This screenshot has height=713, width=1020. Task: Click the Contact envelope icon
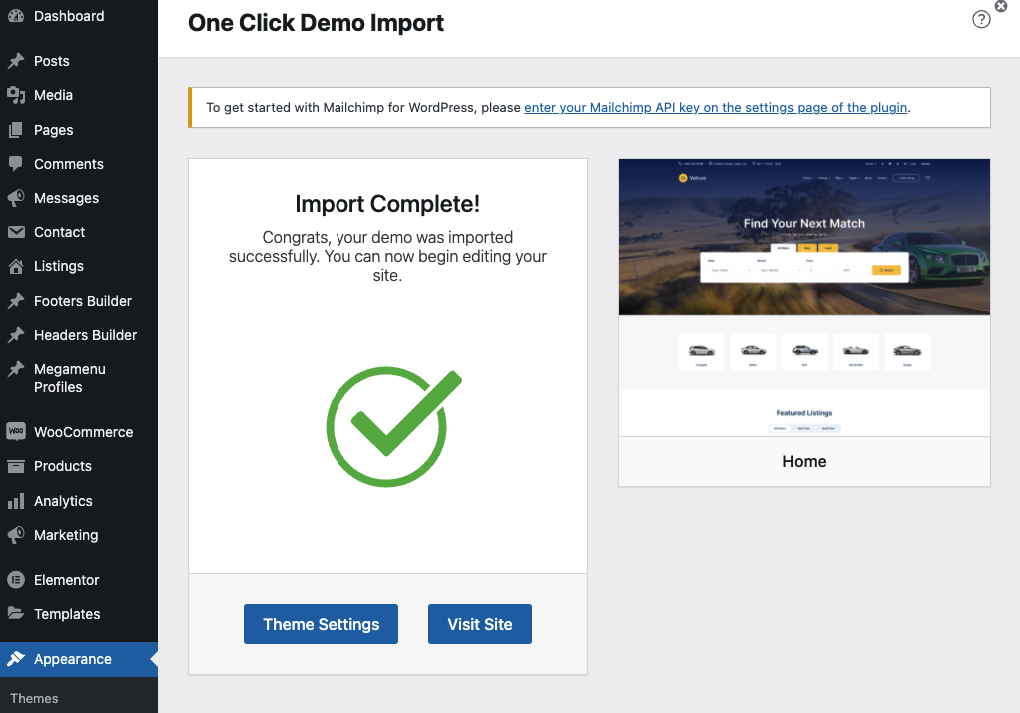16,232
